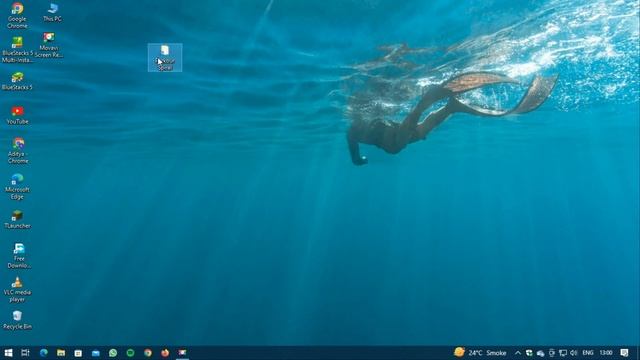Open Spotify from the taskbar

pos(130,353)
